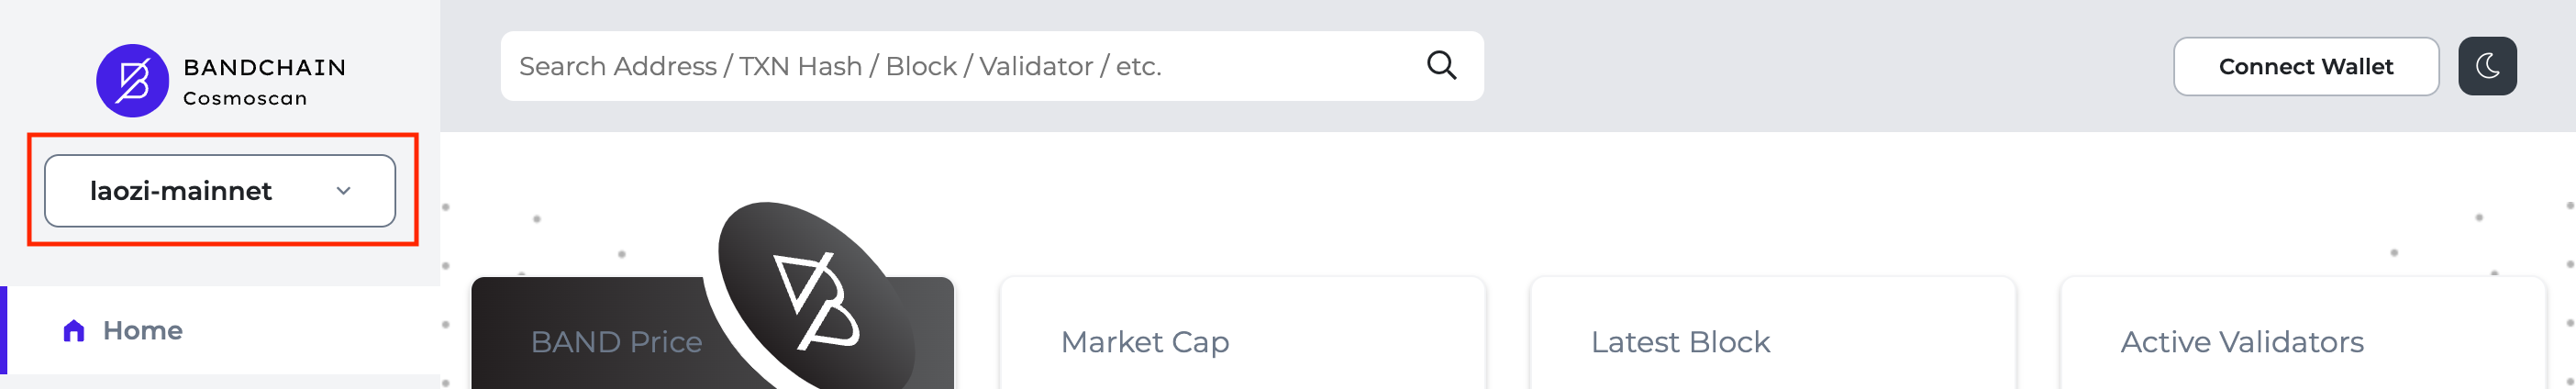Click the magnifying glass search icon
Viewport: 2576px width, 389px height.
(x=1441, y=66)
